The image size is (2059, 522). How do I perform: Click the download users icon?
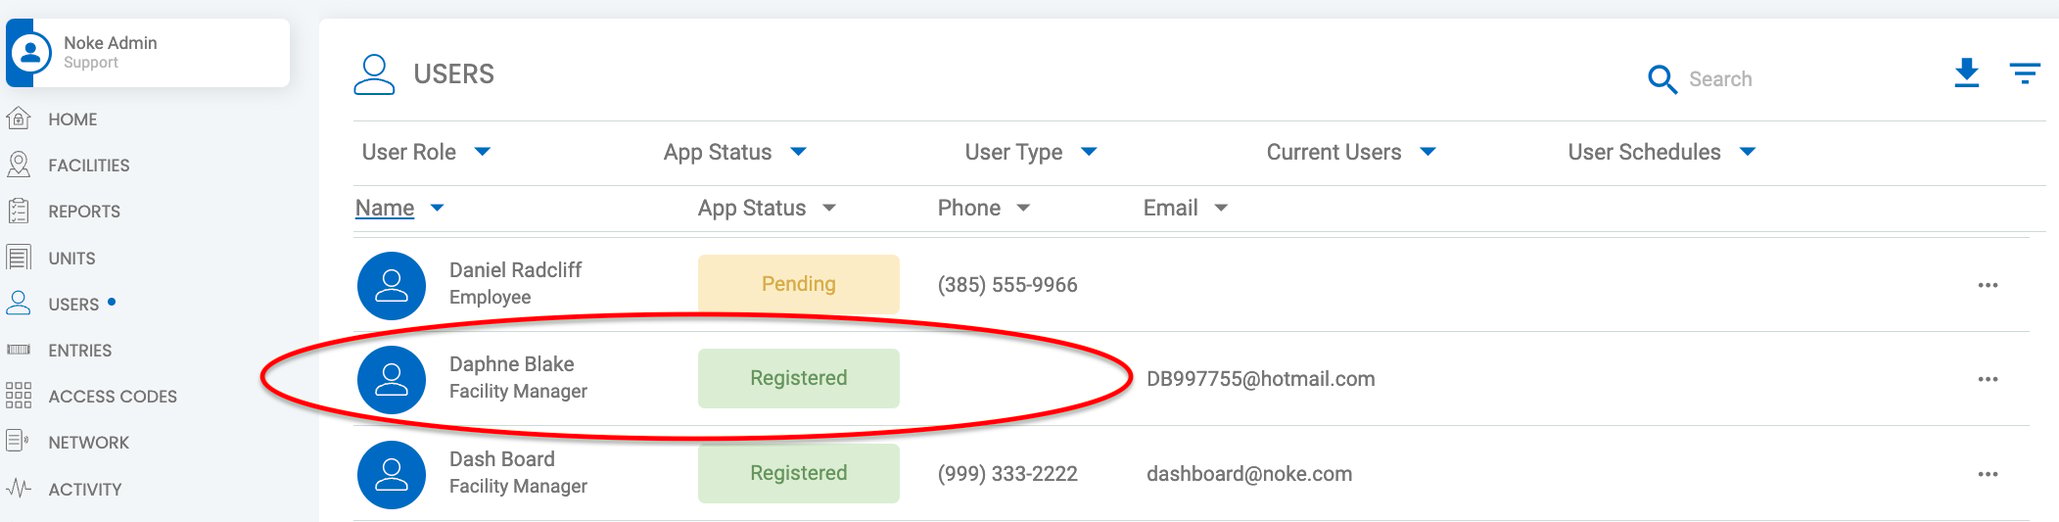point(1966,73)
